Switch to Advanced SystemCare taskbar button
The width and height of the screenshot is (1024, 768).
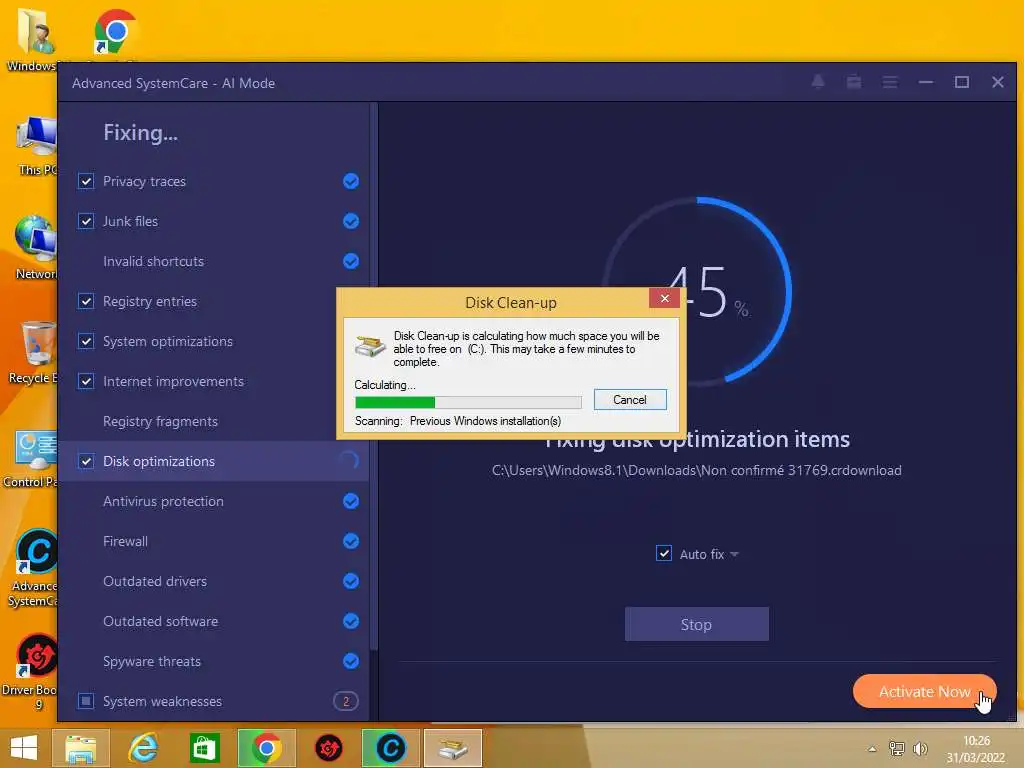click(391, 748)
